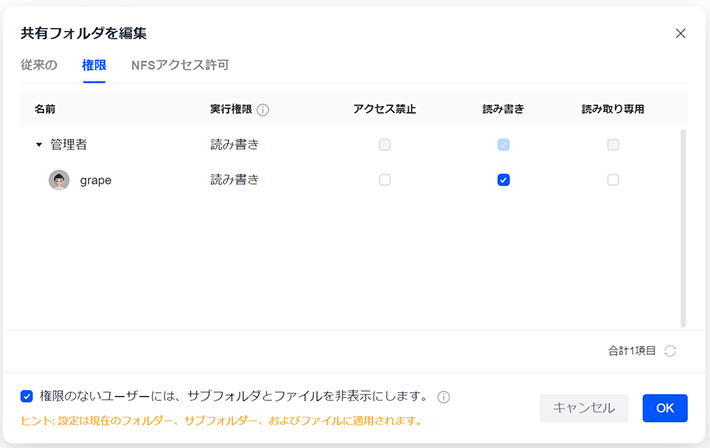The height and width of the screenshot is (448, 710).
Task: Select the grape user name
Action: 96,180
